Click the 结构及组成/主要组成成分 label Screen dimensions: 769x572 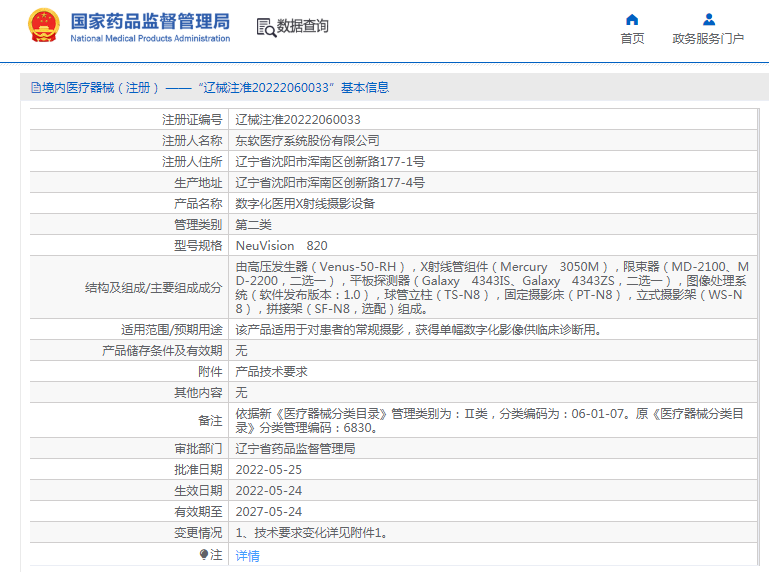[x=154, y=288]
